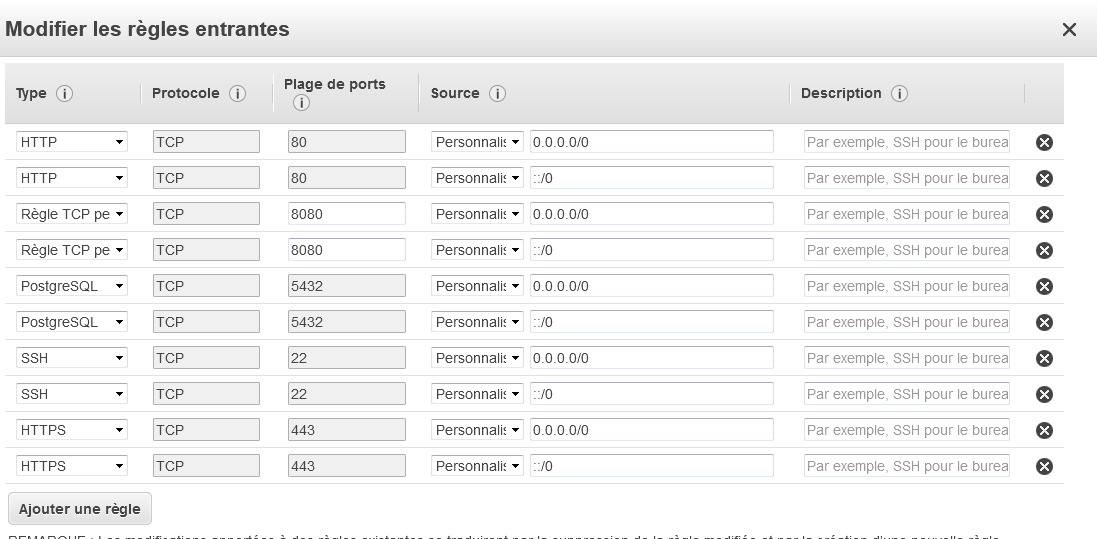This screenshot has width=1097, height=539.
Task: Open Type dropdown of HTTP ::/0 rule
Action: 72,178
